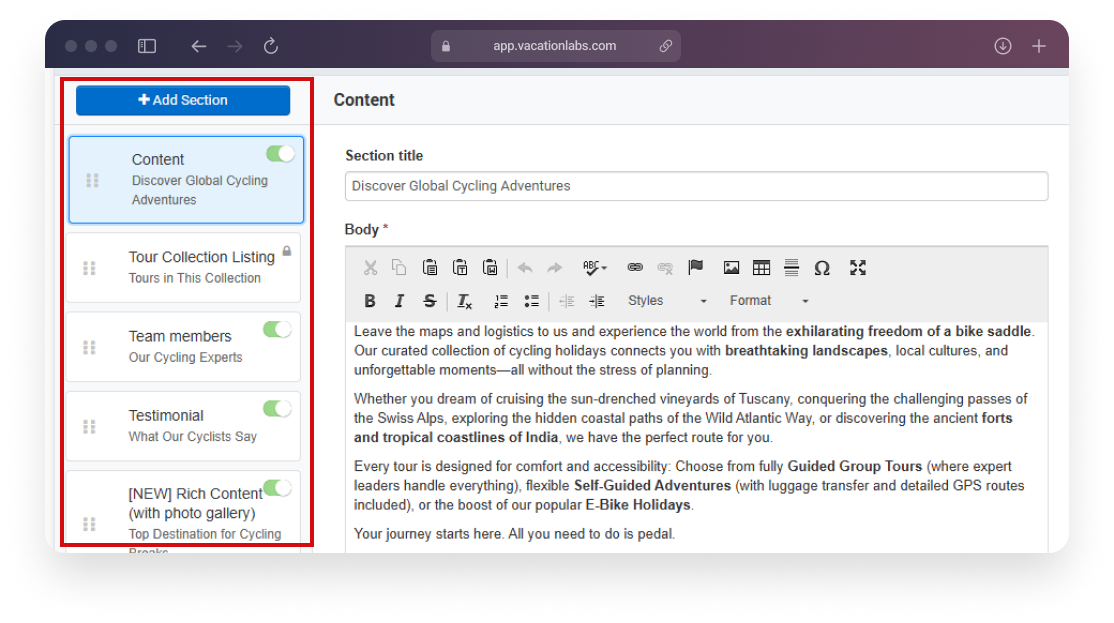Insert a table with the table icon
The width and height of the screenshot is (1114, 623).
pos(761,268)
